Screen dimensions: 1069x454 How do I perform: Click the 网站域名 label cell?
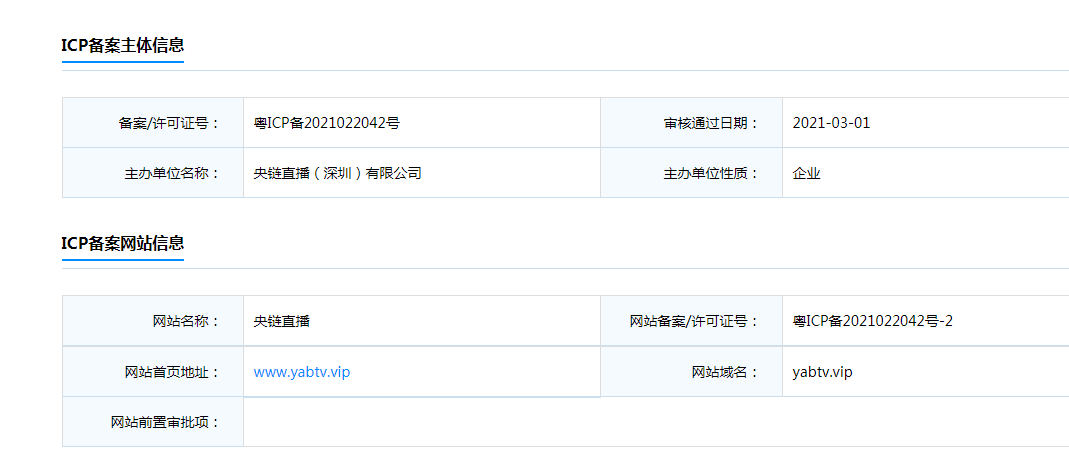tap(691, 372)
